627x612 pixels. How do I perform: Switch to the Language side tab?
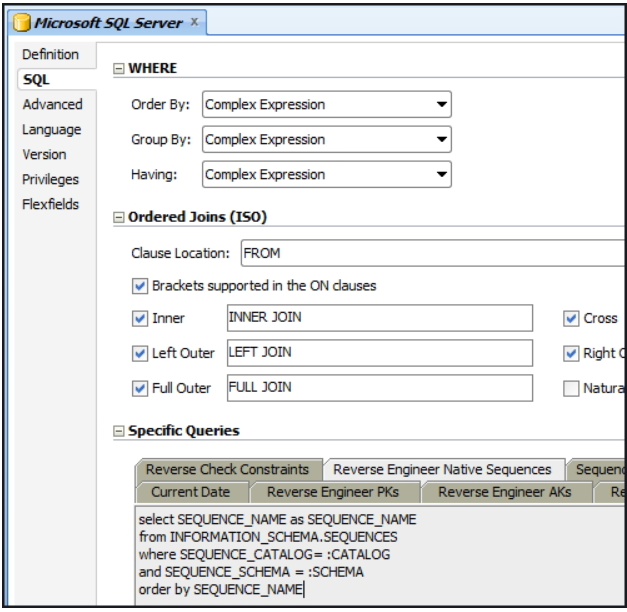[x=52, y=130]
